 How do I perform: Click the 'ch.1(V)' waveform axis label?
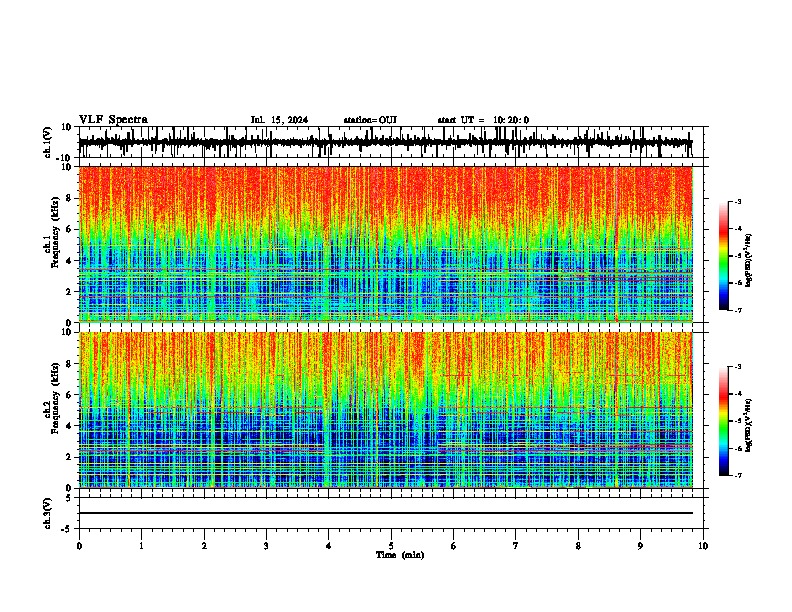tap(48, 142)
